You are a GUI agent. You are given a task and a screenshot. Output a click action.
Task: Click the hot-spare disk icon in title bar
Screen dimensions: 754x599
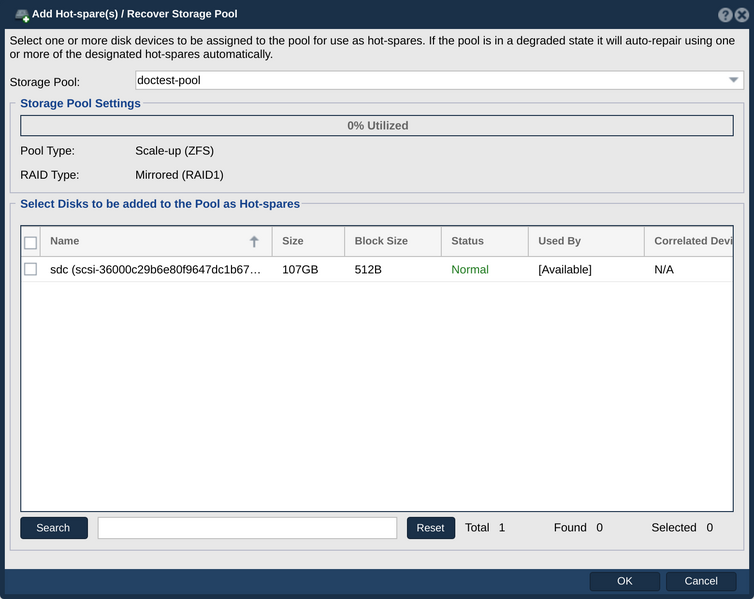click(x=22, y=15)
